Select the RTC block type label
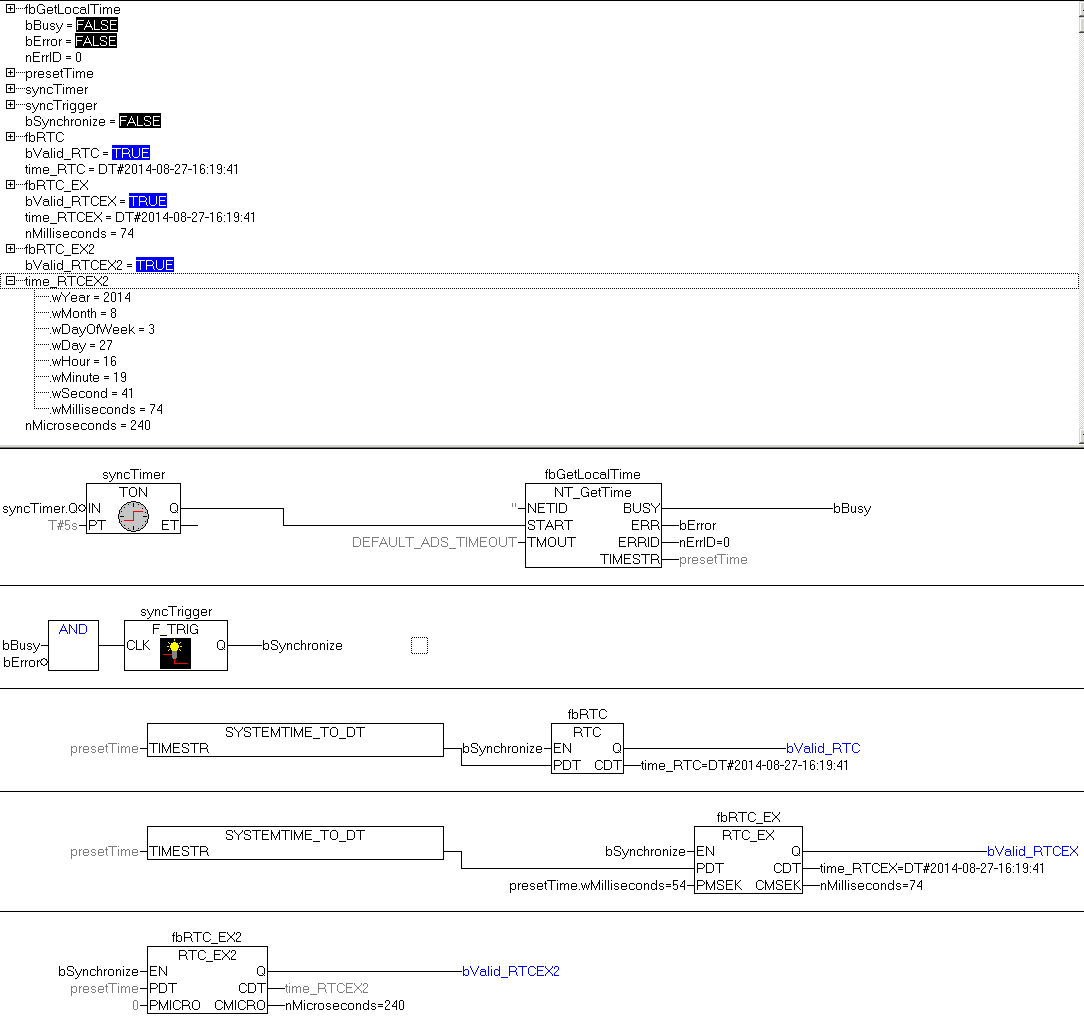This screenshot has height=1021, width=1084. 587,732
